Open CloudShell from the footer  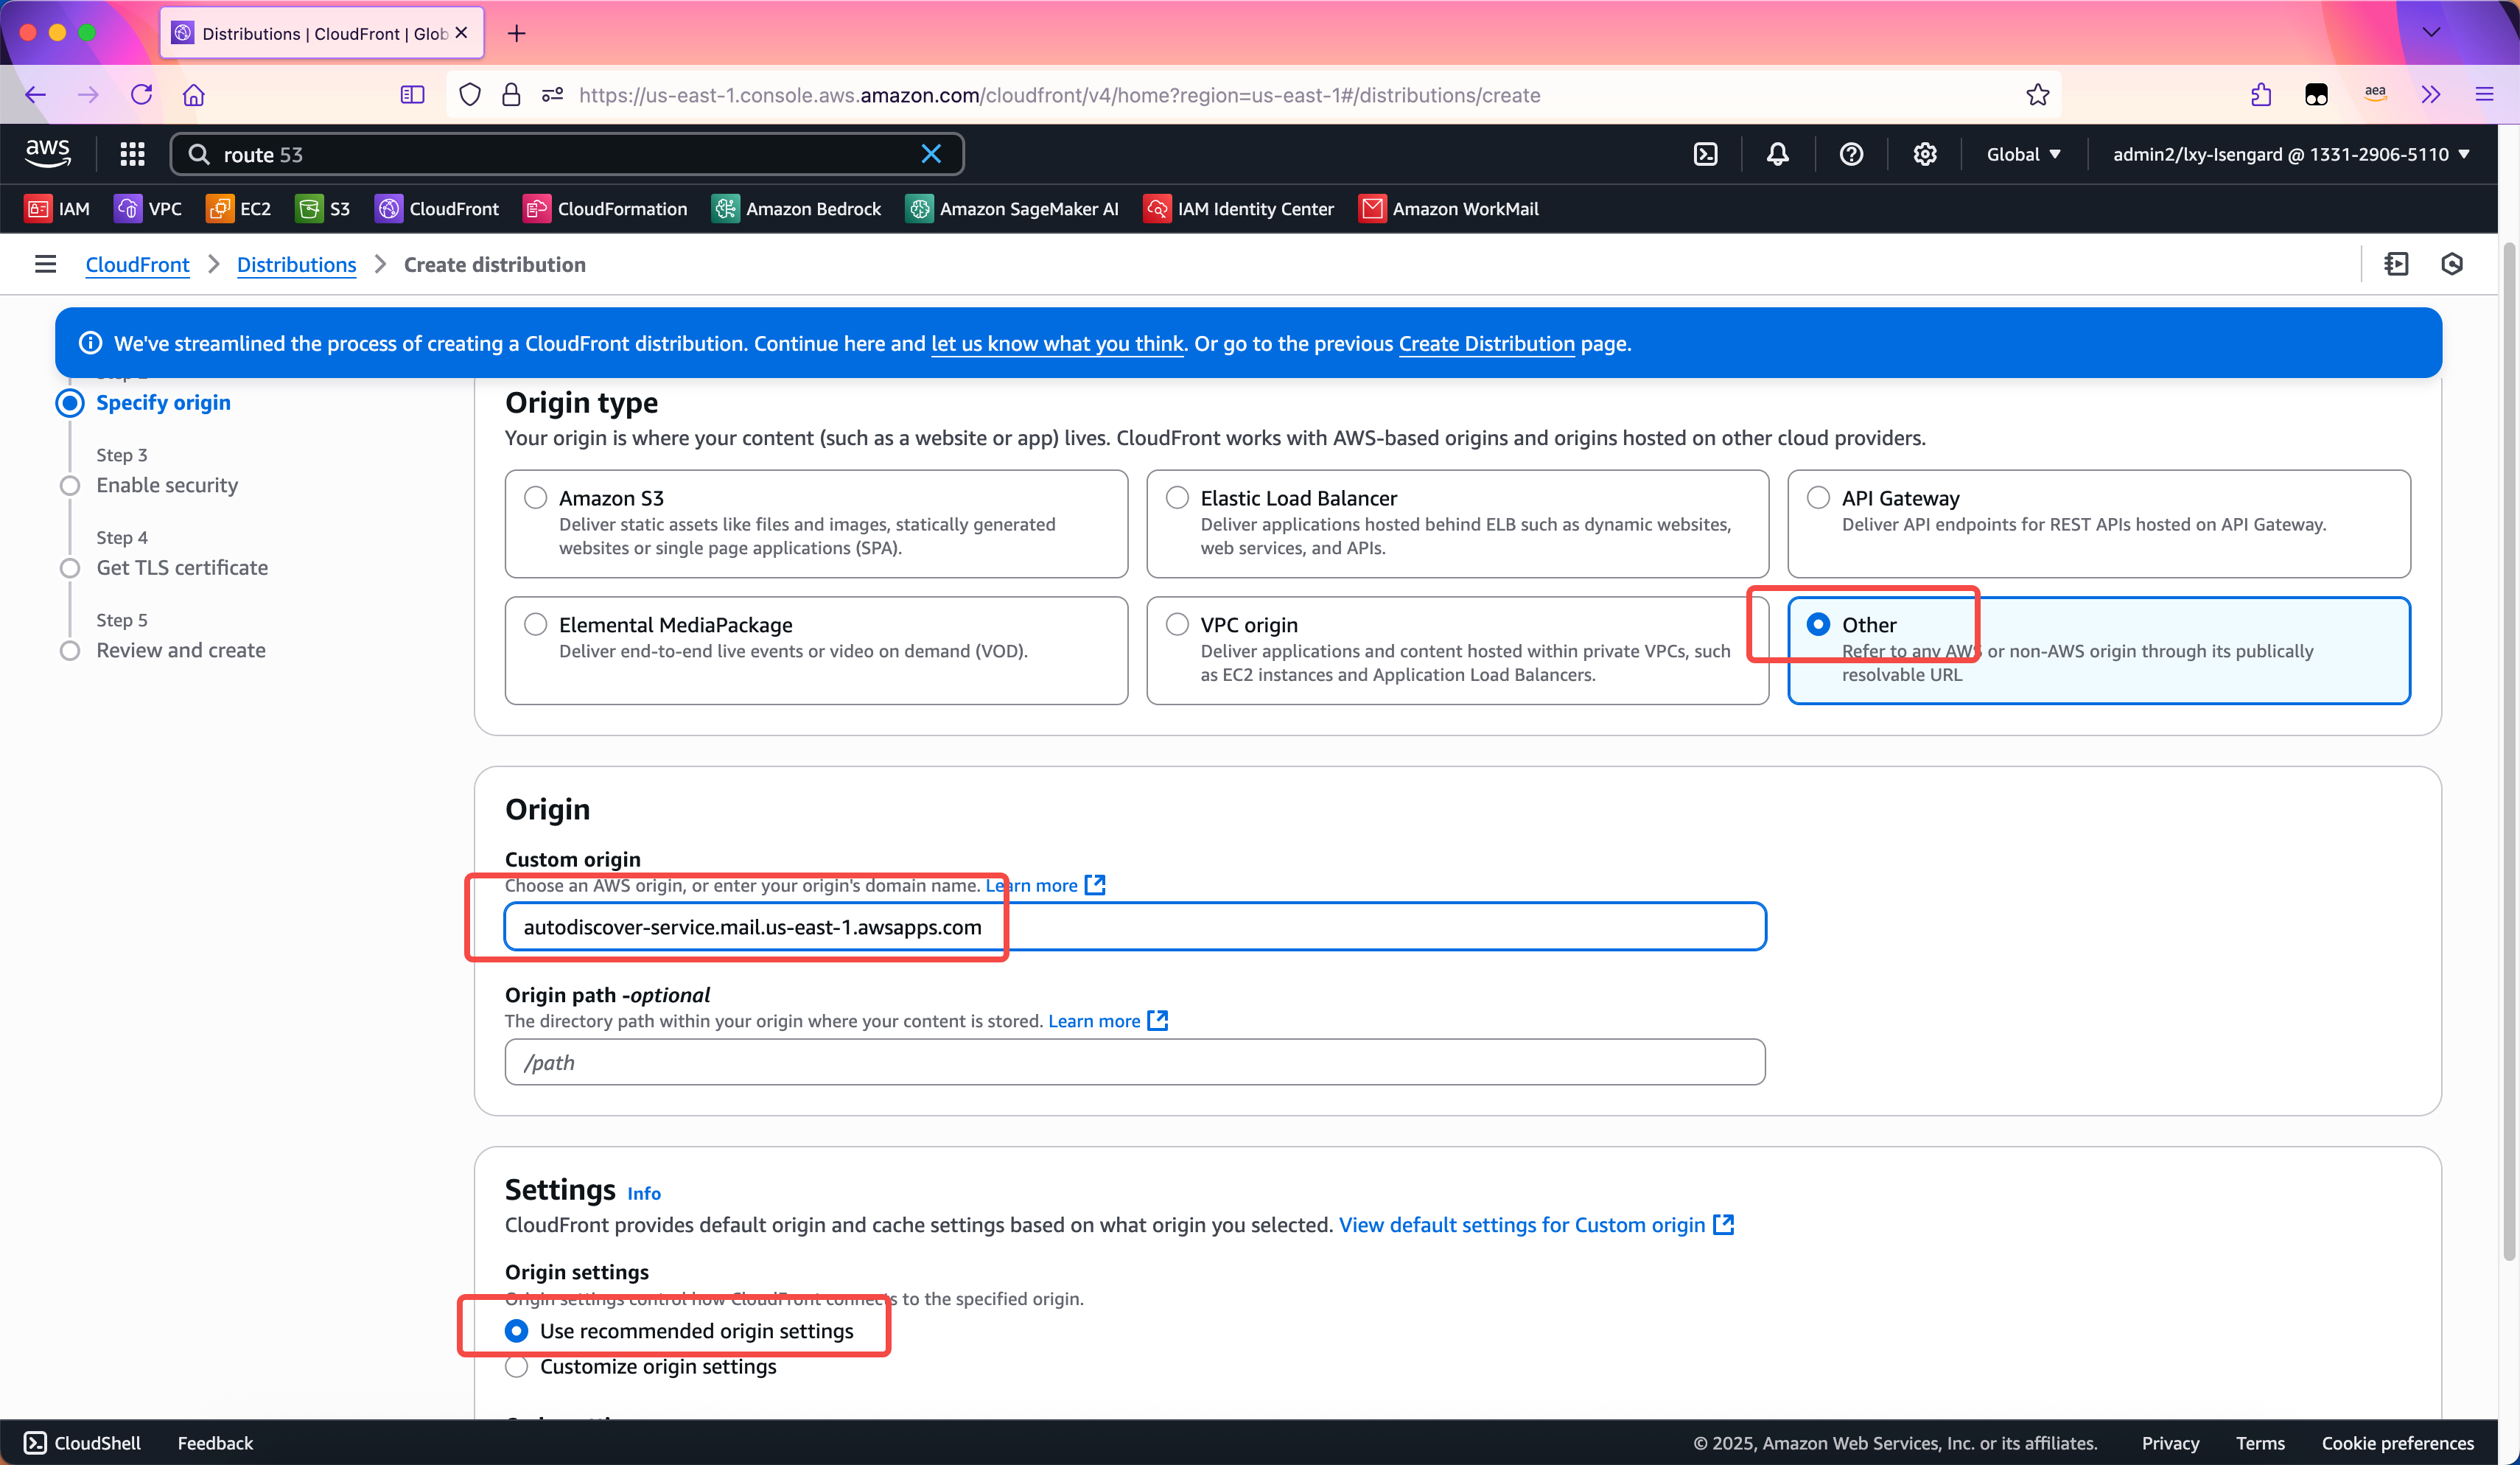[83, 1443]
